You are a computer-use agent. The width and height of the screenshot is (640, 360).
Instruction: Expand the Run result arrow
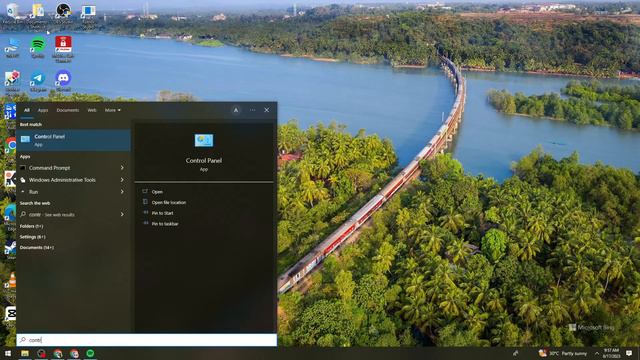coord(122,191)
